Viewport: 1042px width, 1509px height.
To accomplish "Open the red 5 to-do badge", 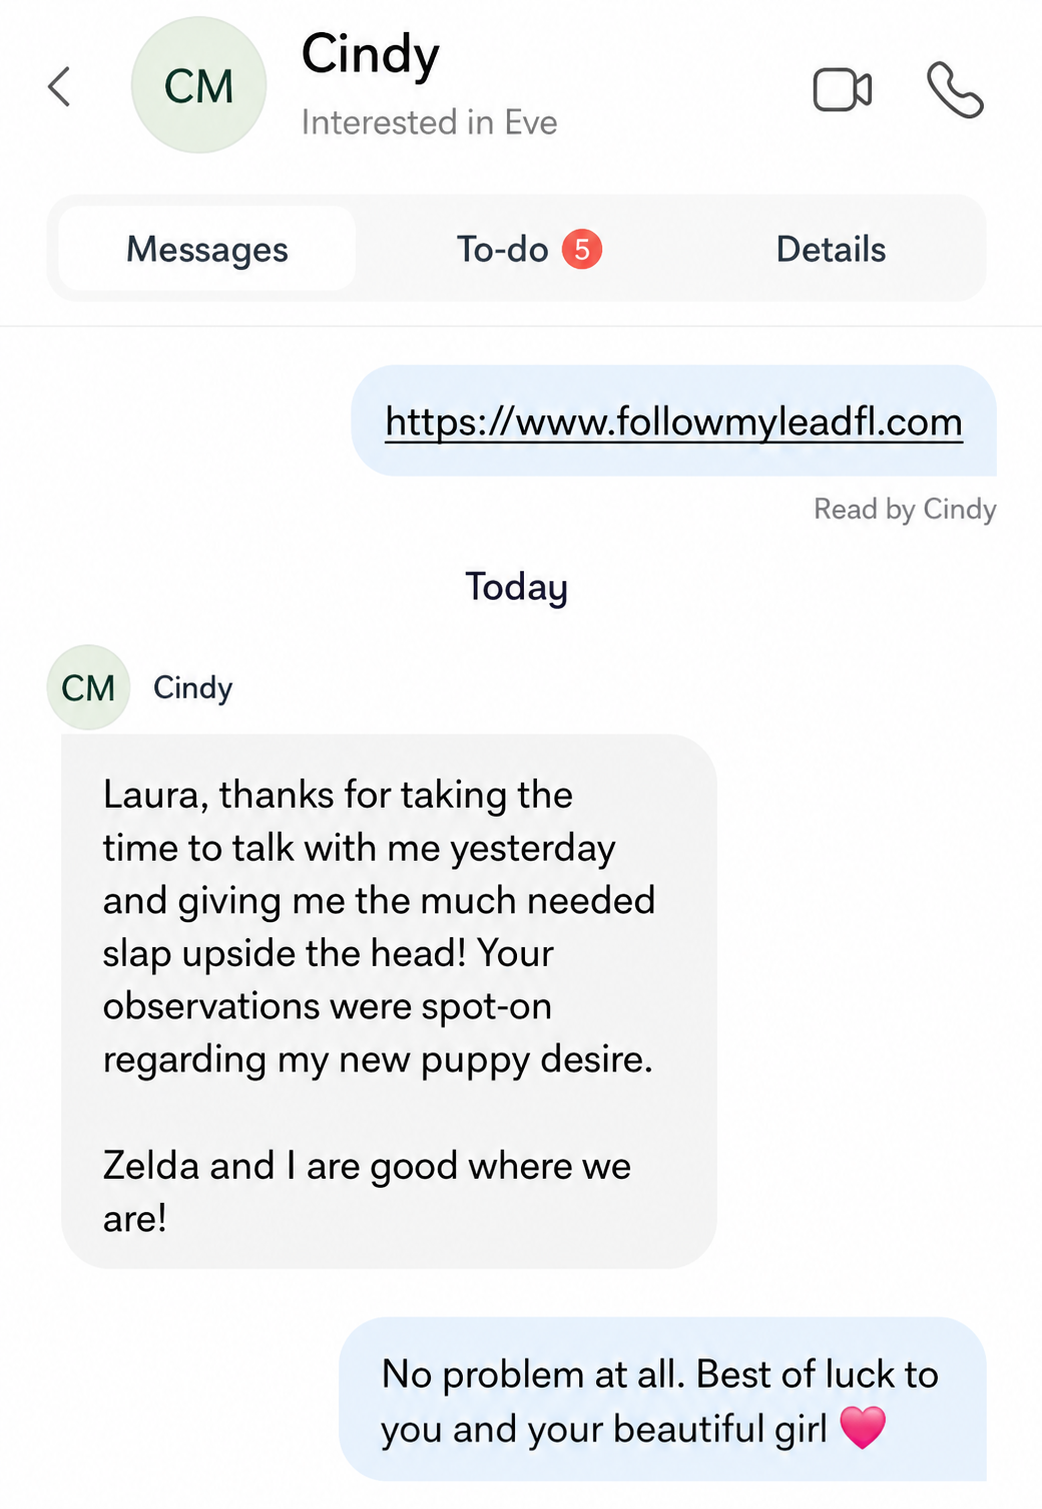I will tap(582, 249).
